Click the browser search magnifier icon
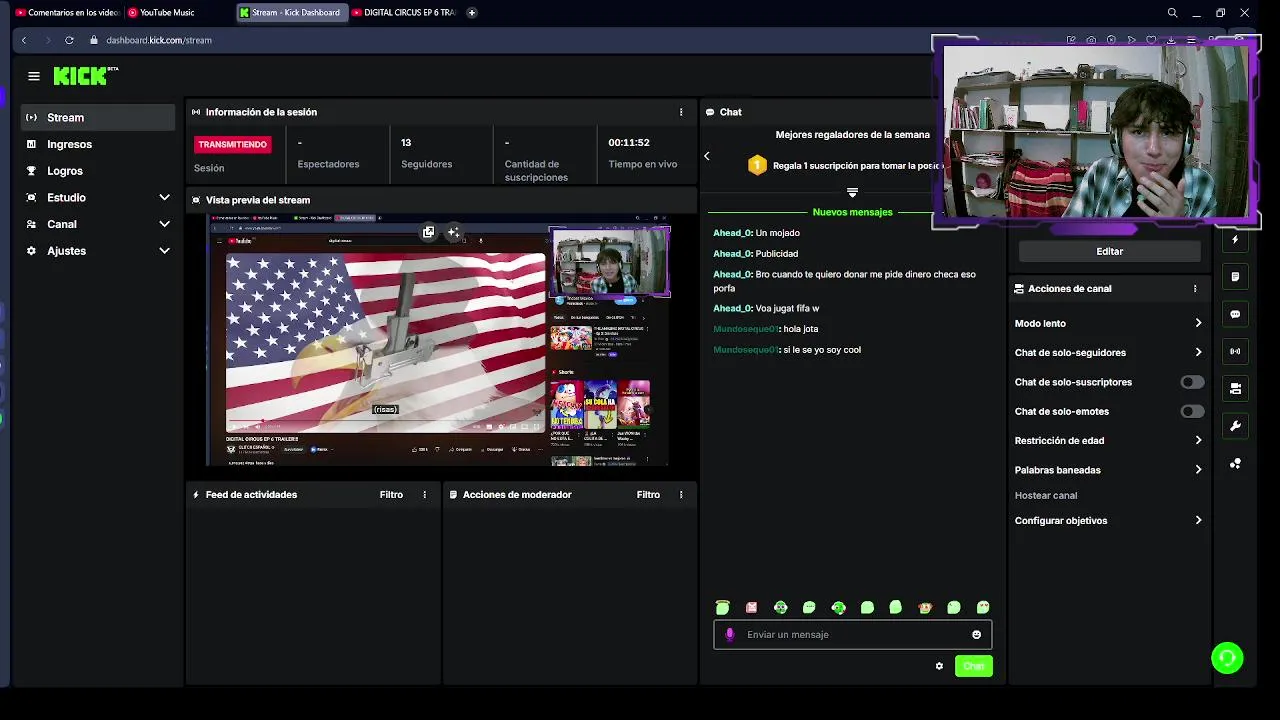 [x=1172, y=13]
